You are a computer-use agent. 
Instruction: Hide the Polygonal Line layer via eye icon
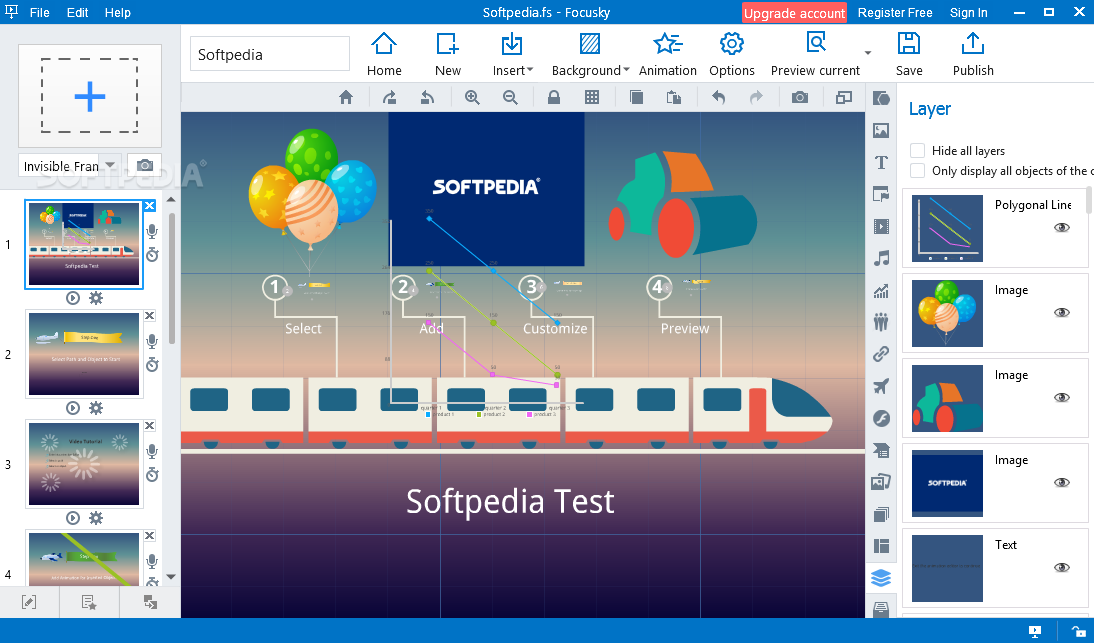point(1061,227)
